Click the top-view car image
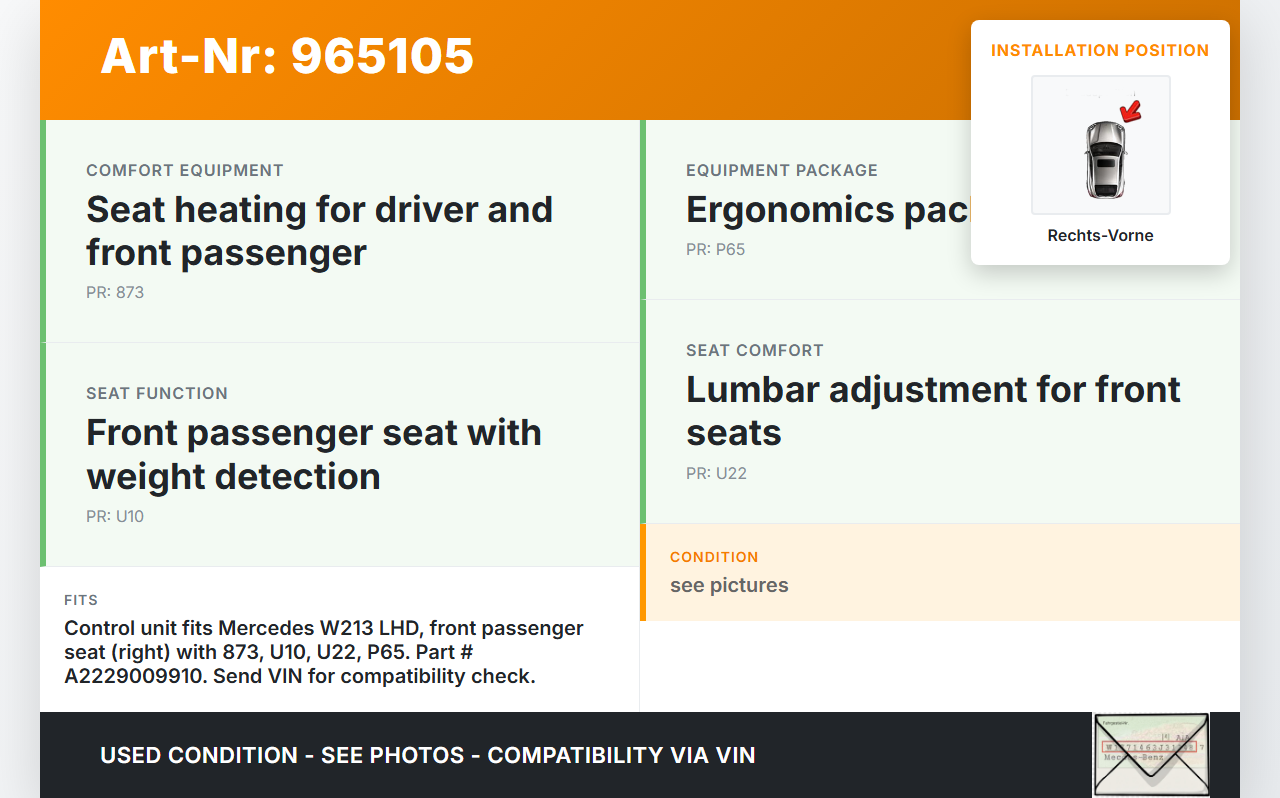Image resolution: width=1280 pixels, height=798 pixels. point(1104,158)
